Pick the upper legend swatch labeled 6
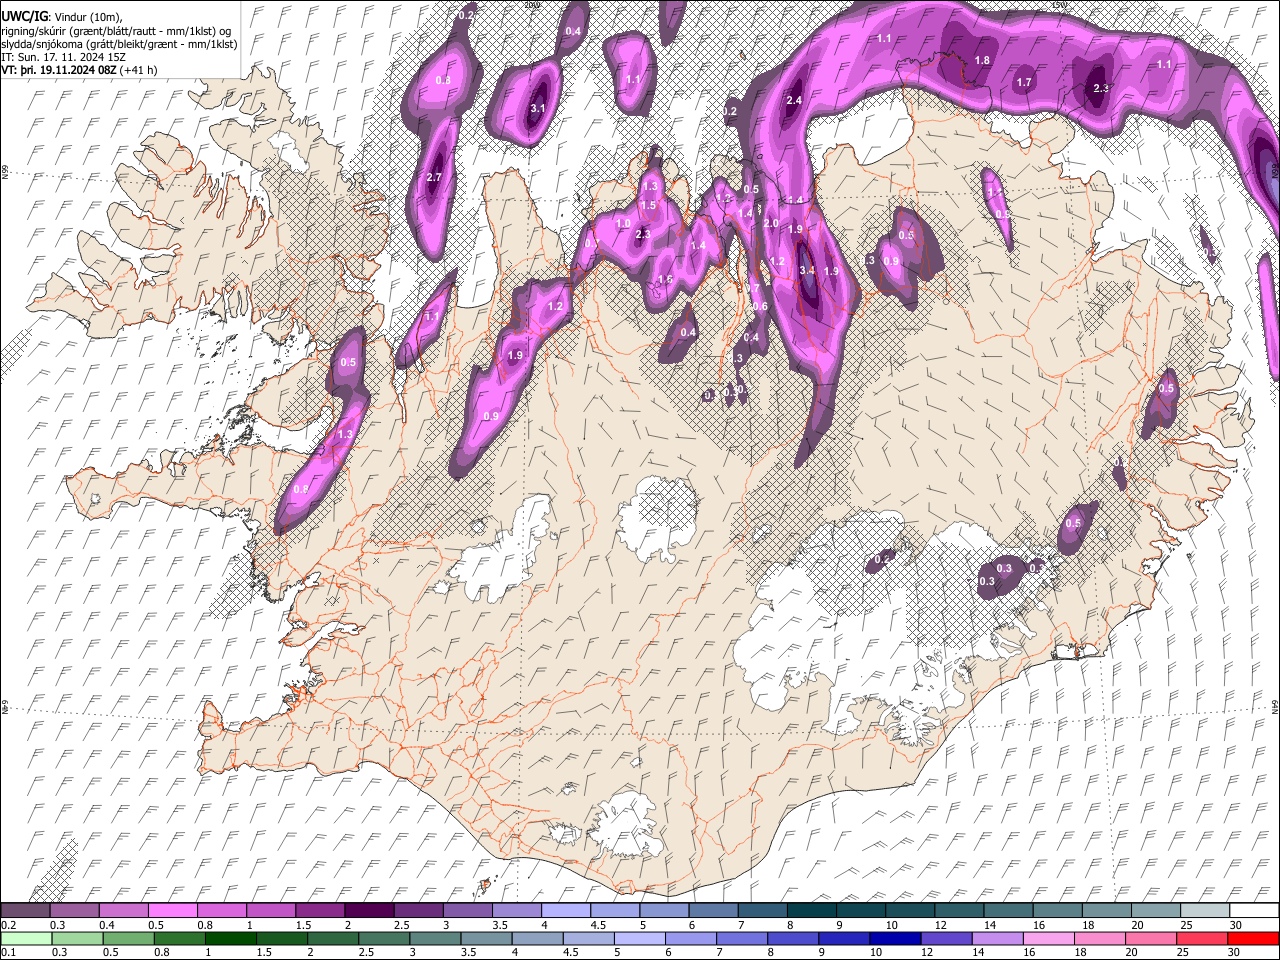1280x960 pixels. click(713, 910)
